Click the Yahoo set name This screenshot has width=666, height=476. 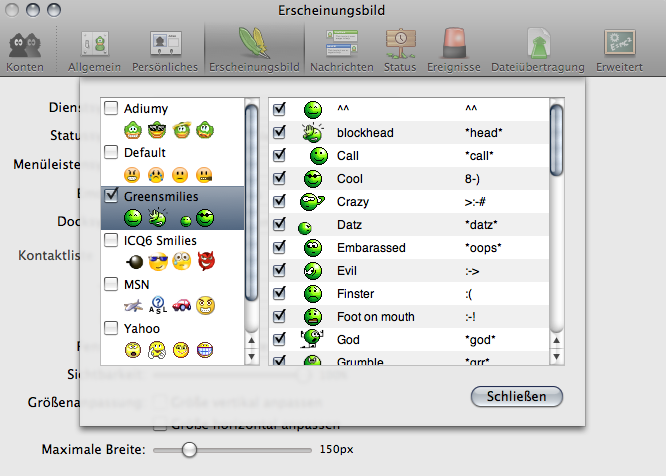click(142, 329)
